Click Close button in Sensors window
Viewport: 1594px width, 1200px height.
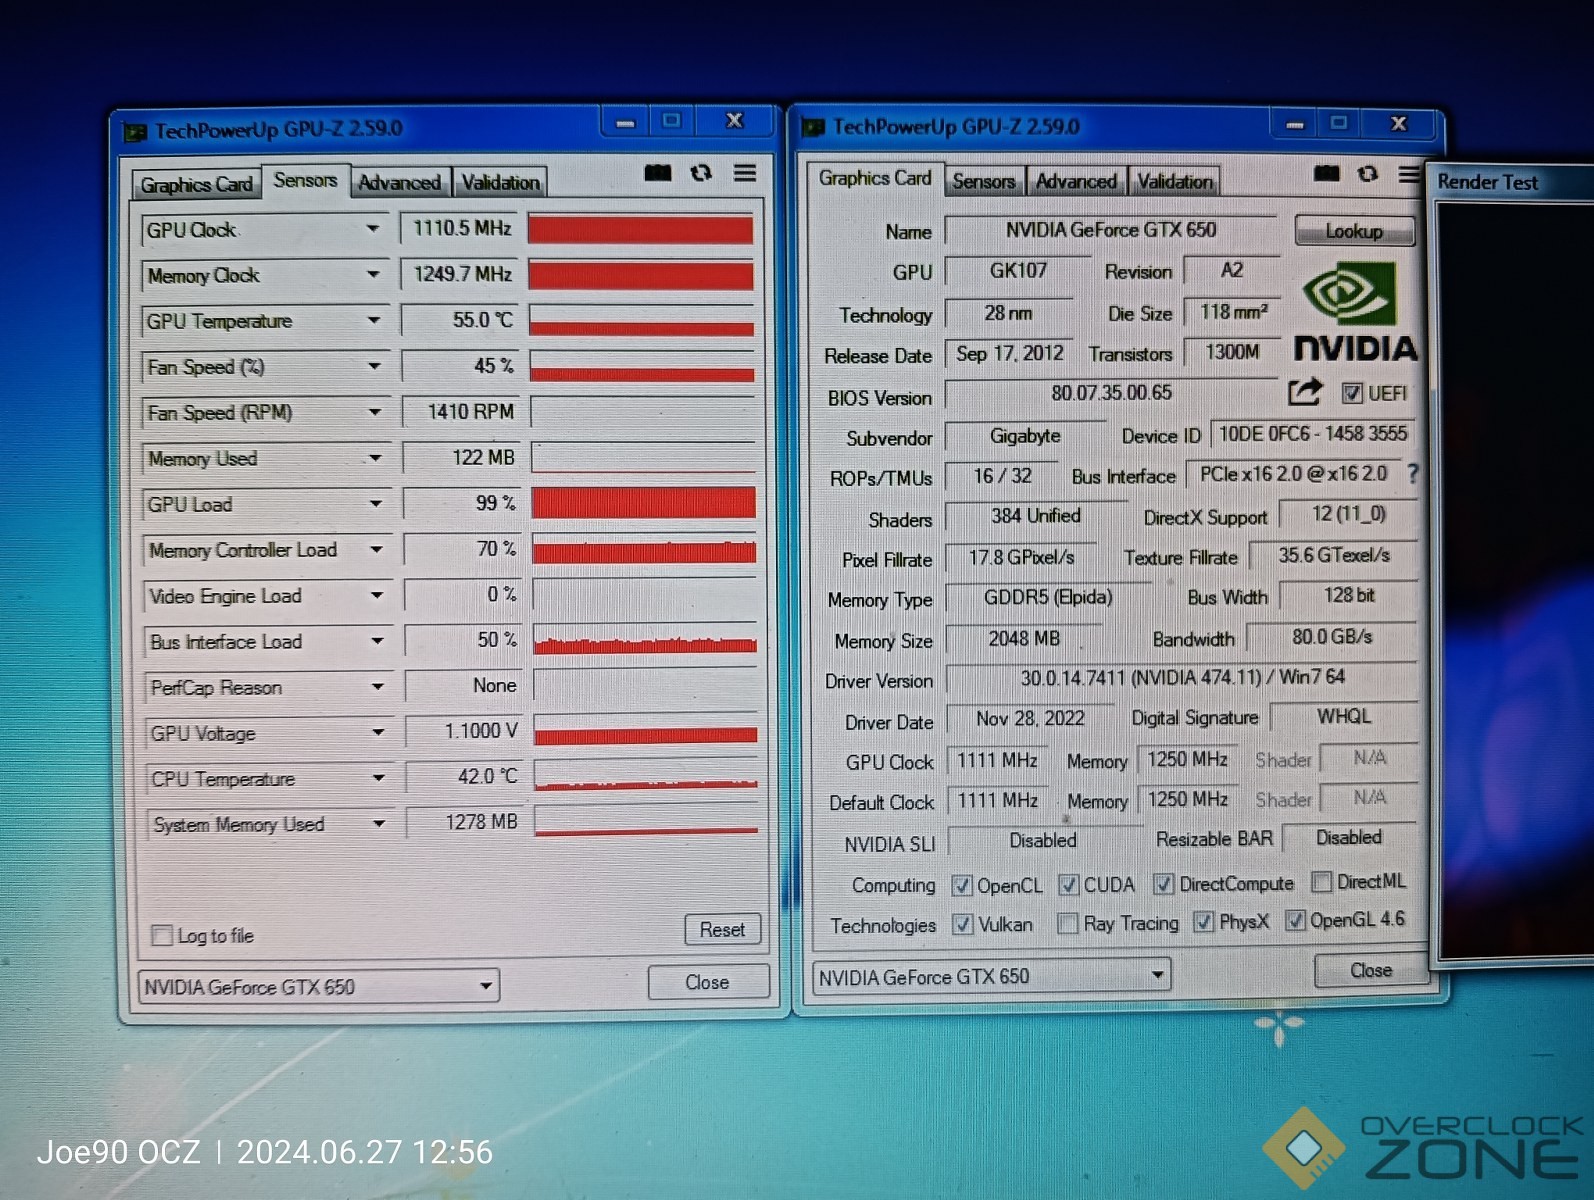pos(707,982)
